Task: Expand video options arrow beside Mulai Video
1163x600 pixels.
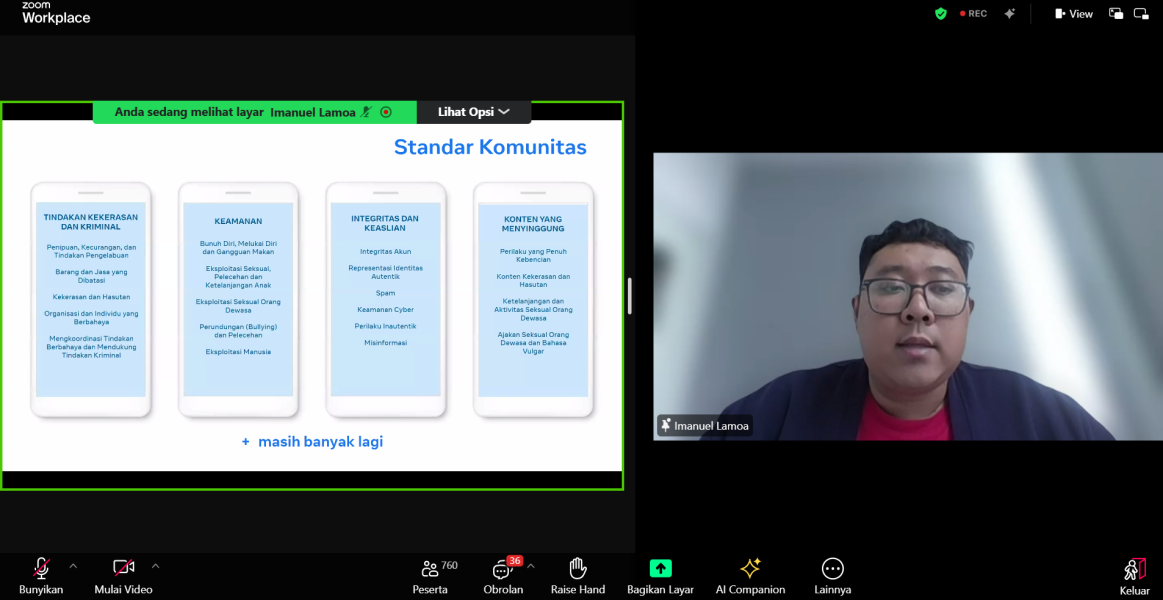Action: [155, 566]
